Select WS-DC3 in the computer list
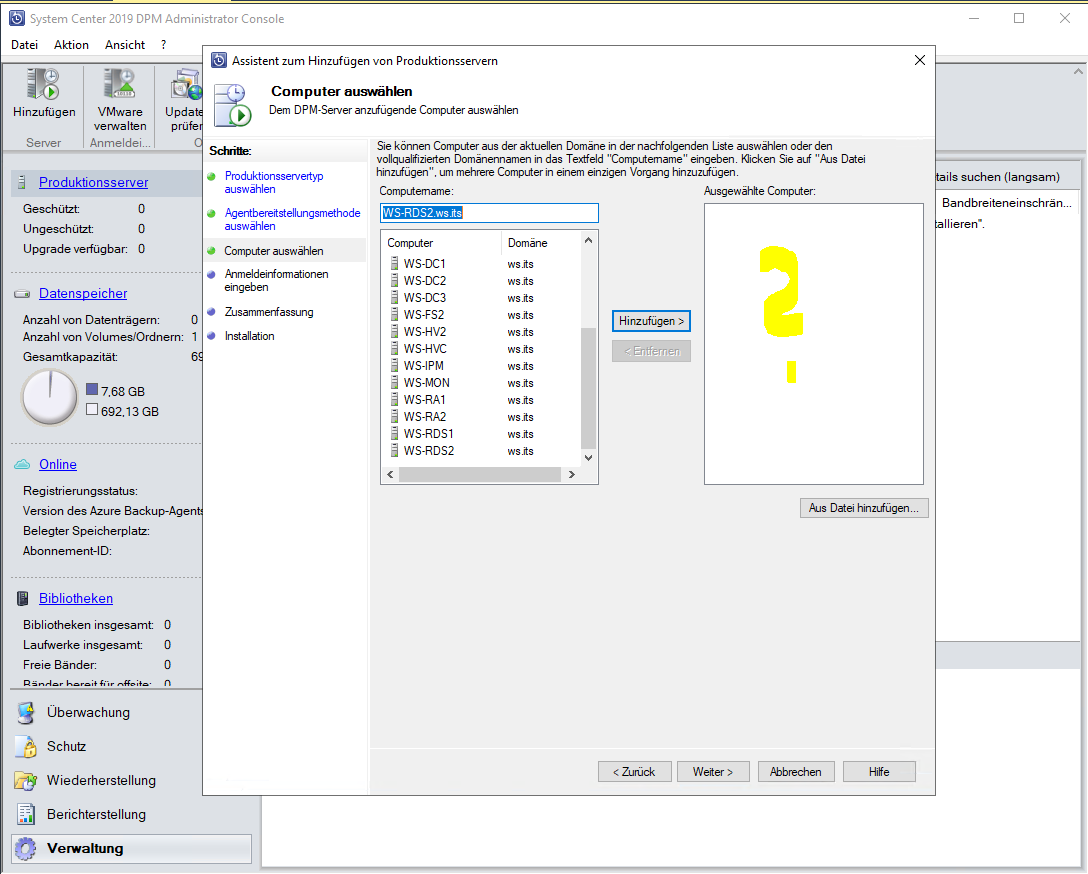Image resolution: width=1088 pixels, height=874 pixels. tap(425, 298)
